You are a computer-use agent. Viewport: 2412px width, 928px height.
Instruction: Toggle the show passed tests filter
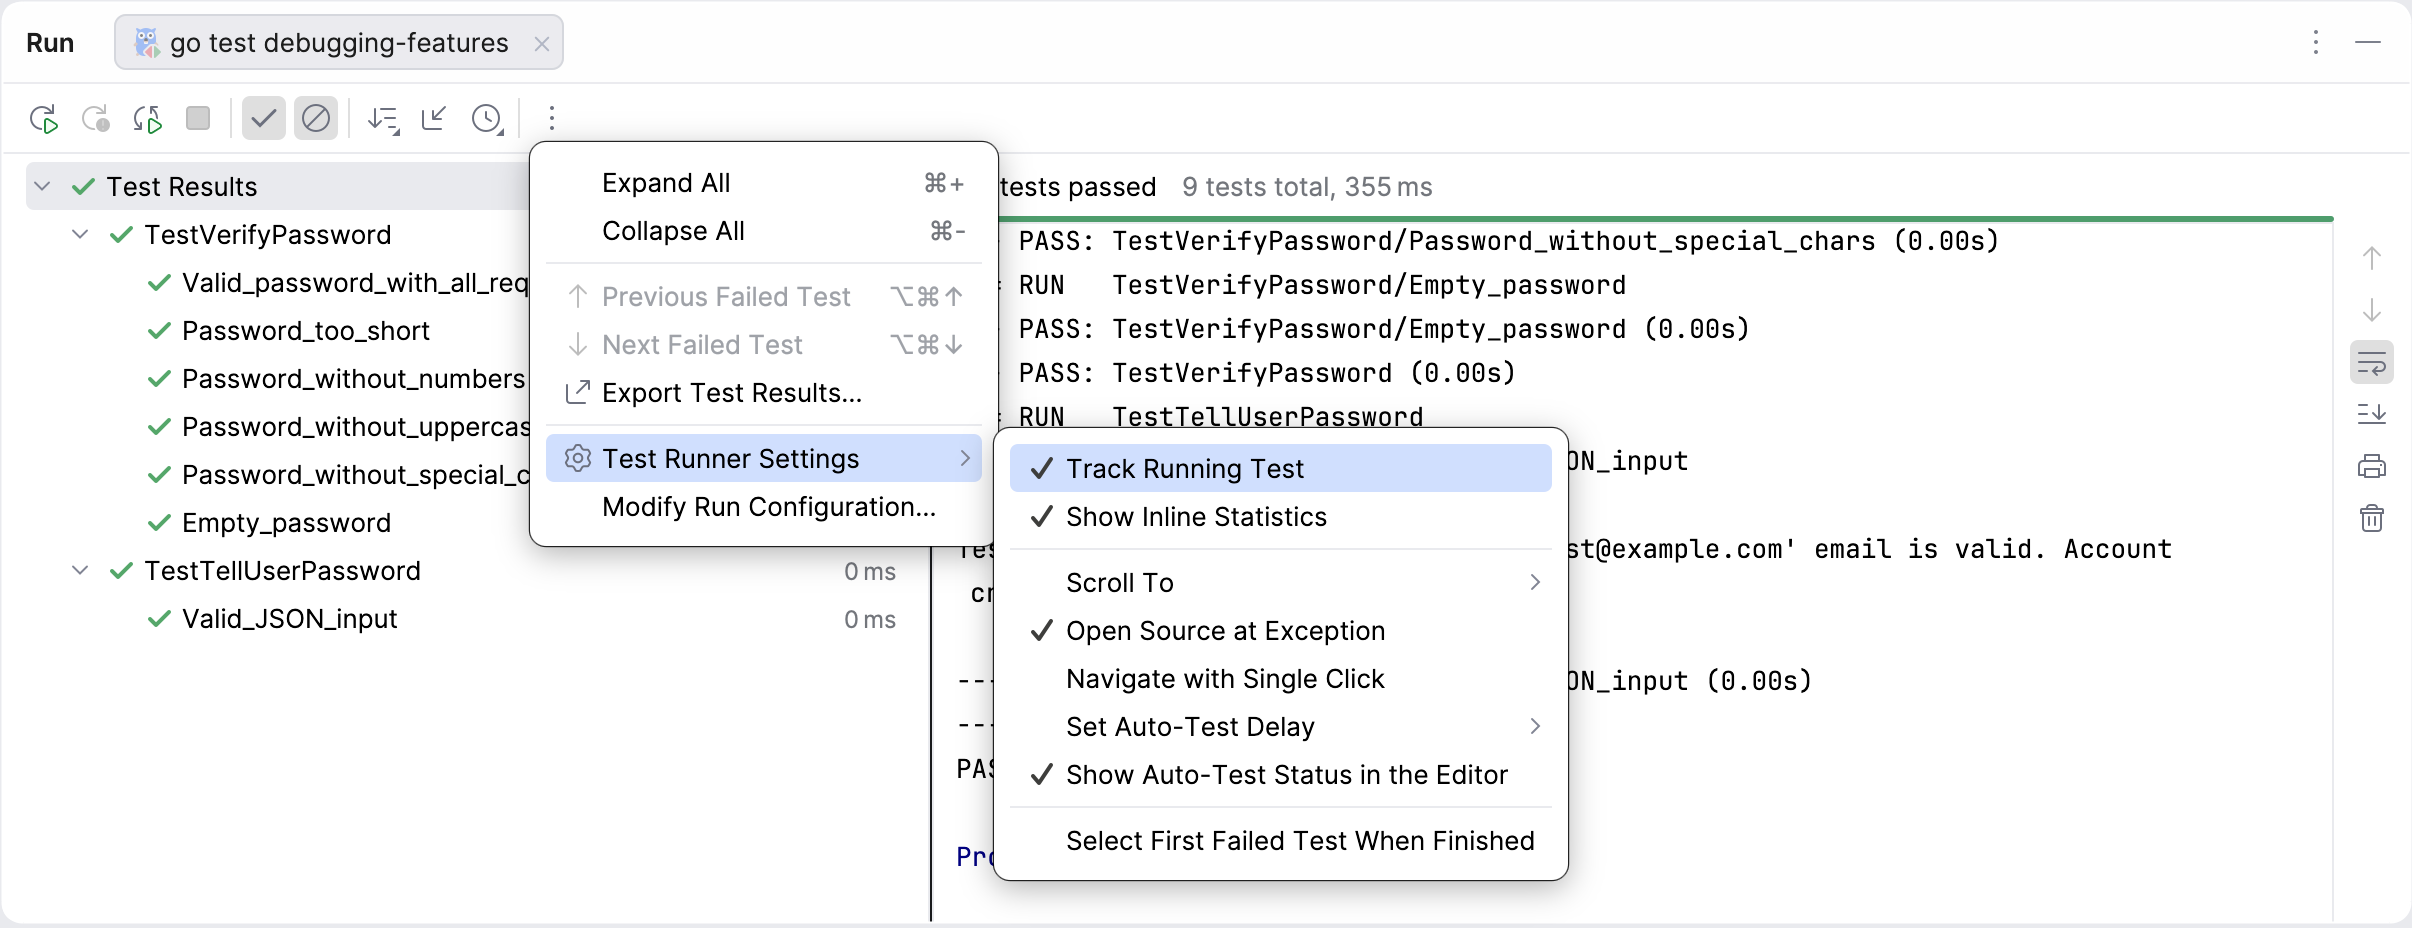tap(263, 118)
